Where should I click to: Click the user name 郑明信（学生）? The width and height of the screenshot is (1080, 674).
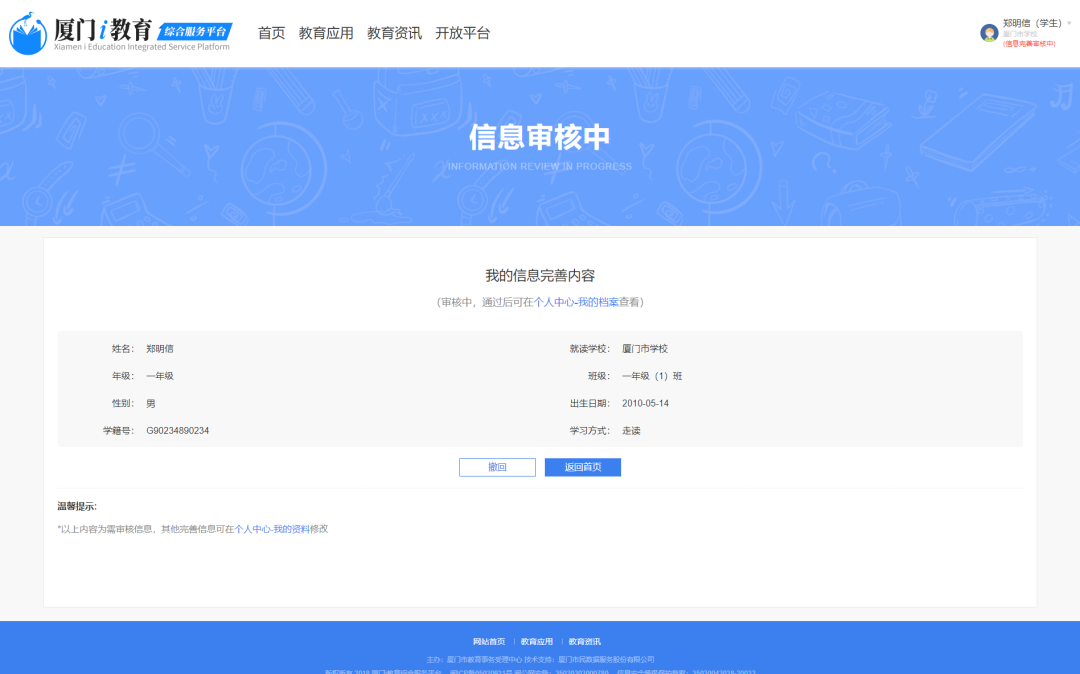[x=1031, y=23]
